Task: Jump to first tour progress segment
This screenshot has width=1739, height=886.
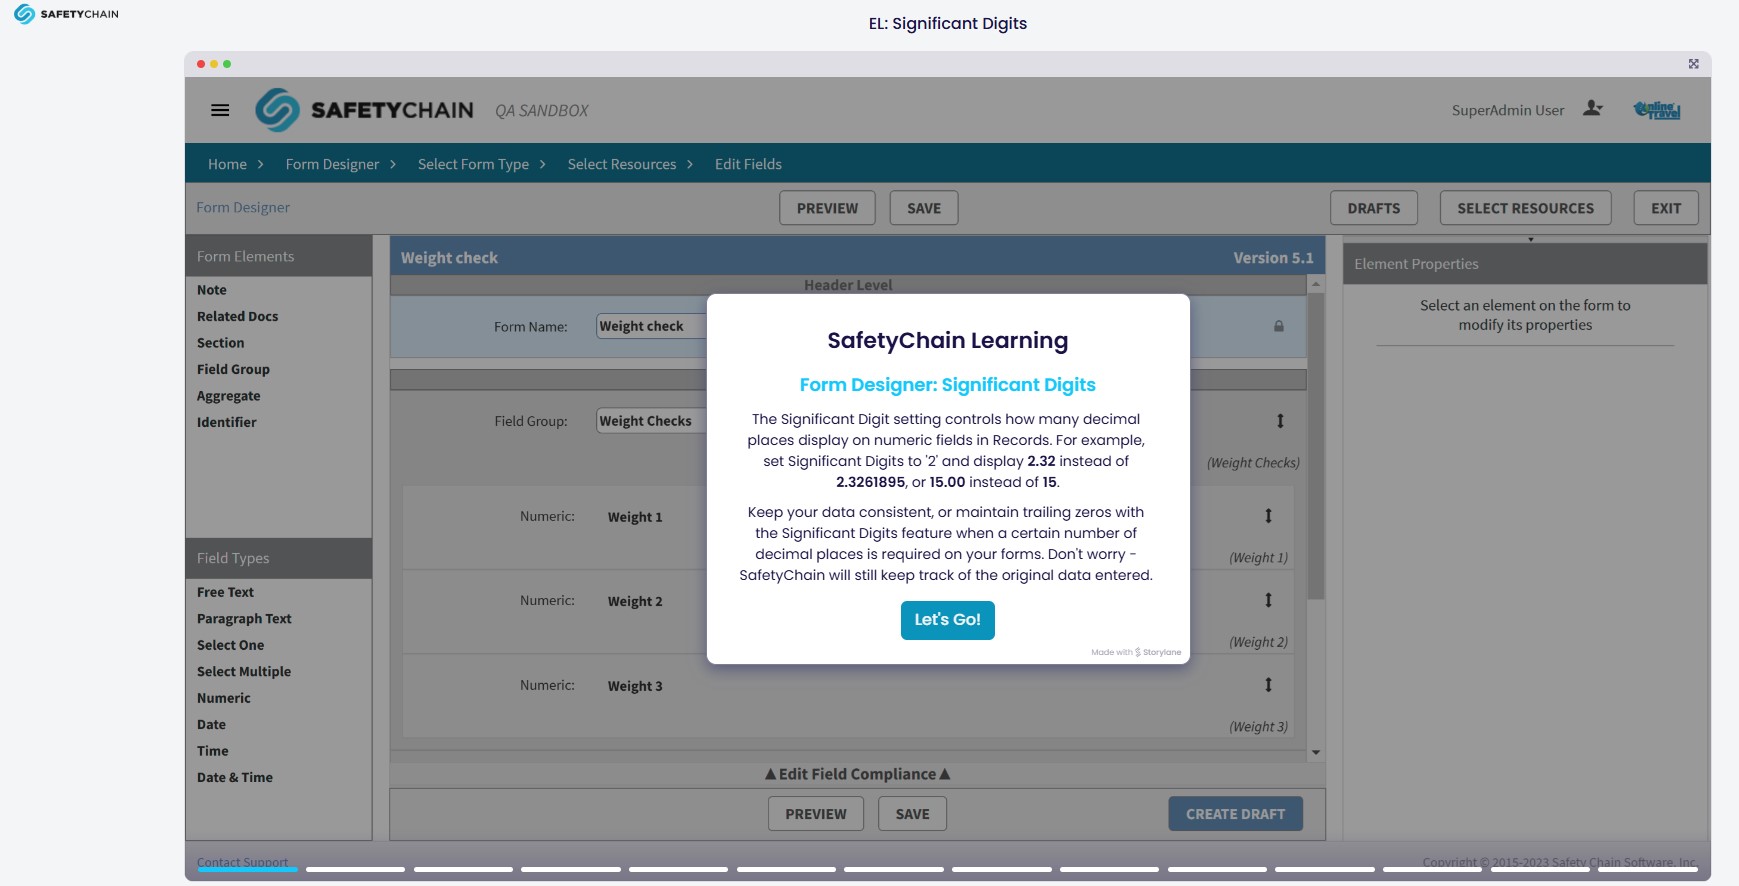Action: point(247,869)
